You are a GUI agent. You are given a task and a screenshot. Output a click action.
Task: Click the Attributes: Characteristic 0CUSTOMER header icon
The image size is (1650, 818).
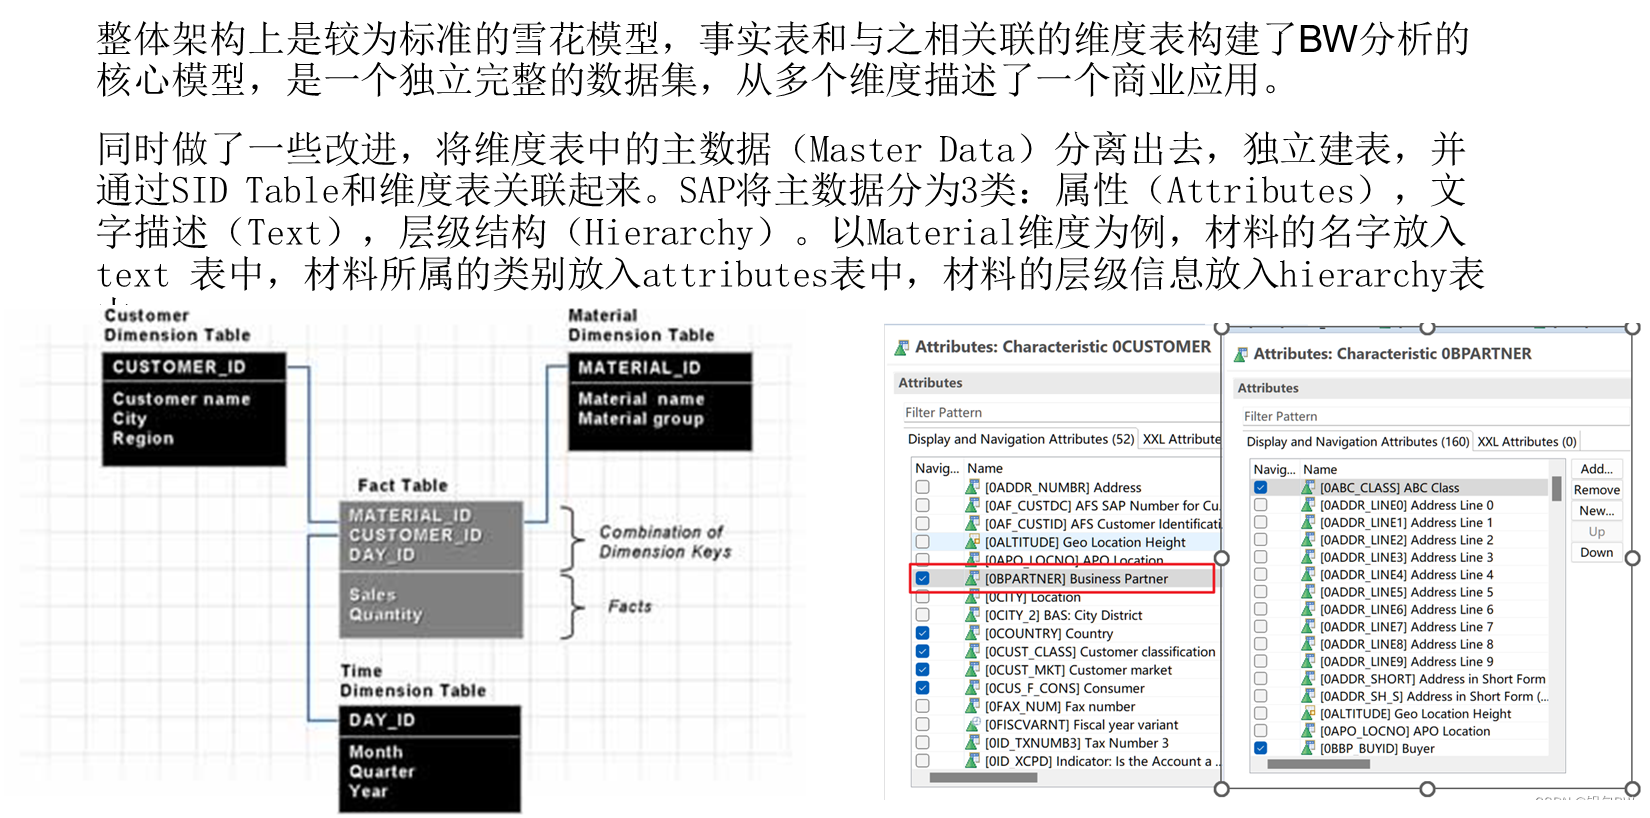point(901,348)
